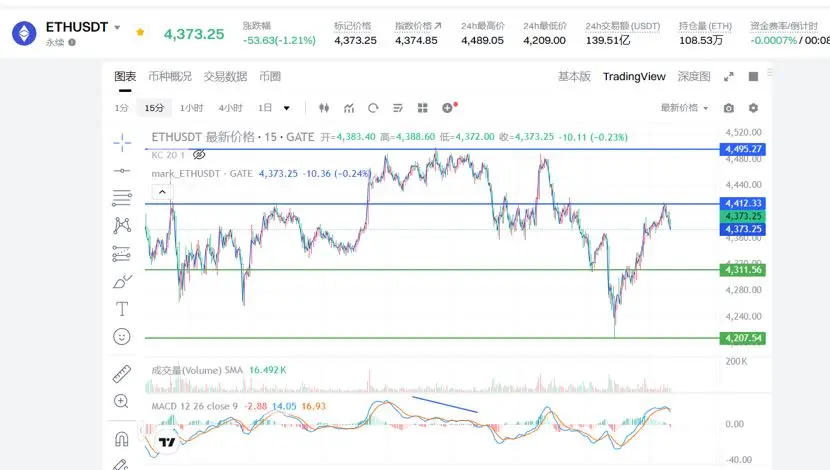Click the 指数价格 link with arrow
The height and width of the screenshot is (470, 830).
pos(418,25)
